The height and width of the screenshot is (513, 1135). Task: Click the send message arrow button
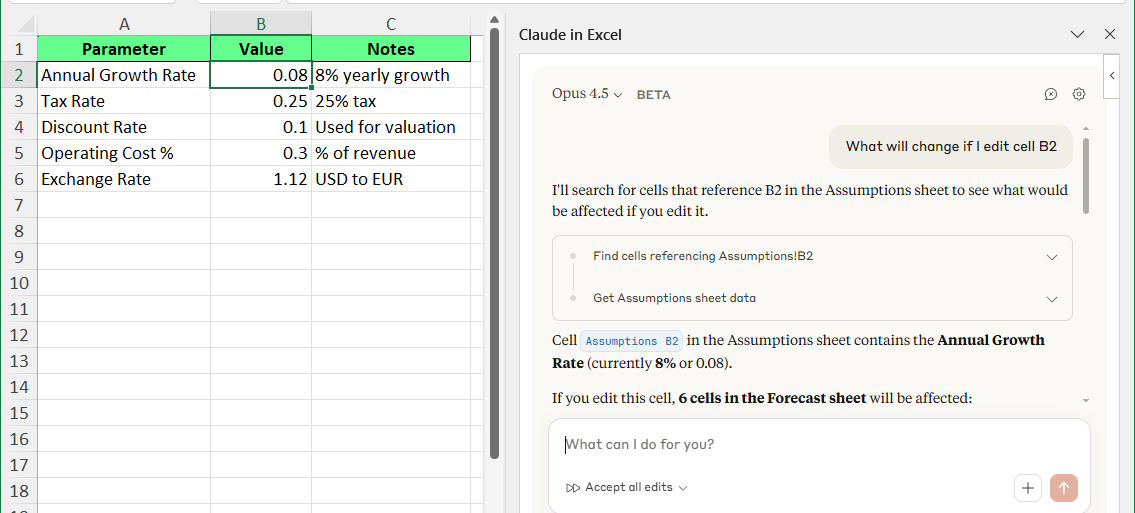(1063, 488)
